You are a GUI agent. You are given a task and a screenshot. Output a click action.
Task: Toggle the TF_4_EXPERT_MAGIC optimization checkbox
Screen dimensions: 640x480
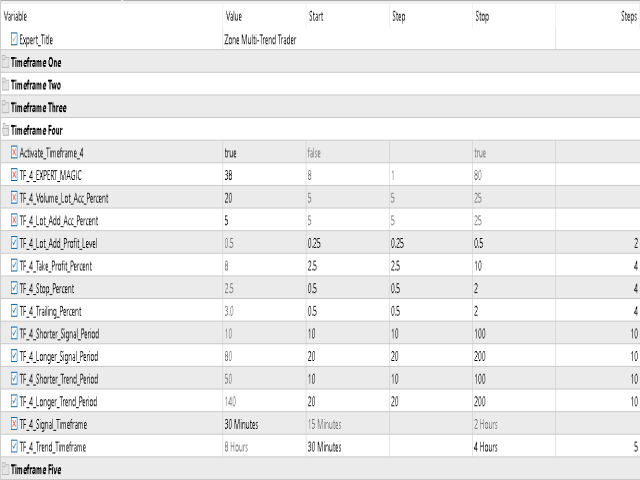coord(14,176)
